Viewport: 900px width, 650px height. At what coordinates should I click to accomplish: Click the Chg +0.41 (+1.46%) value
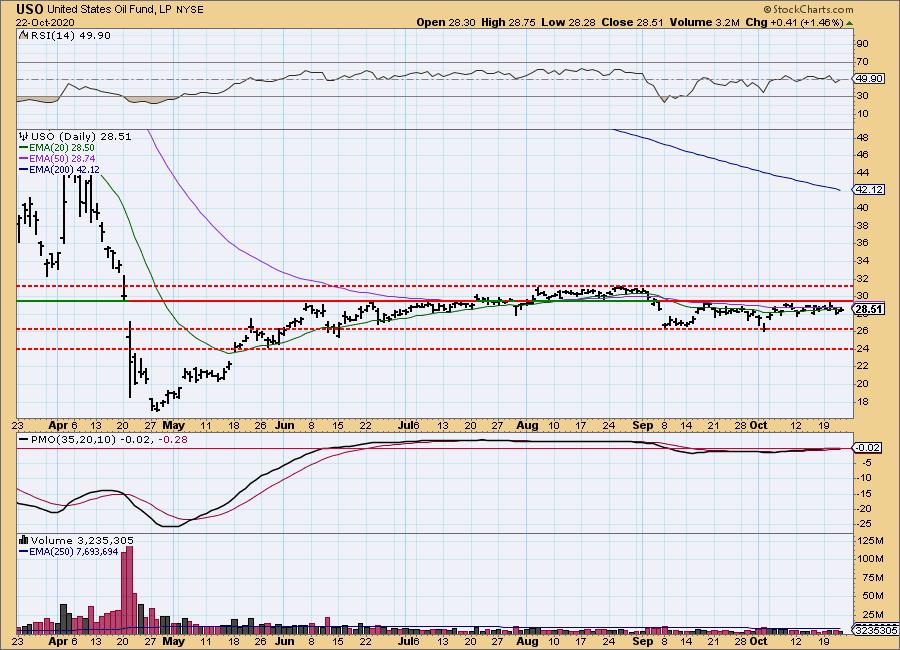(794, 22)
